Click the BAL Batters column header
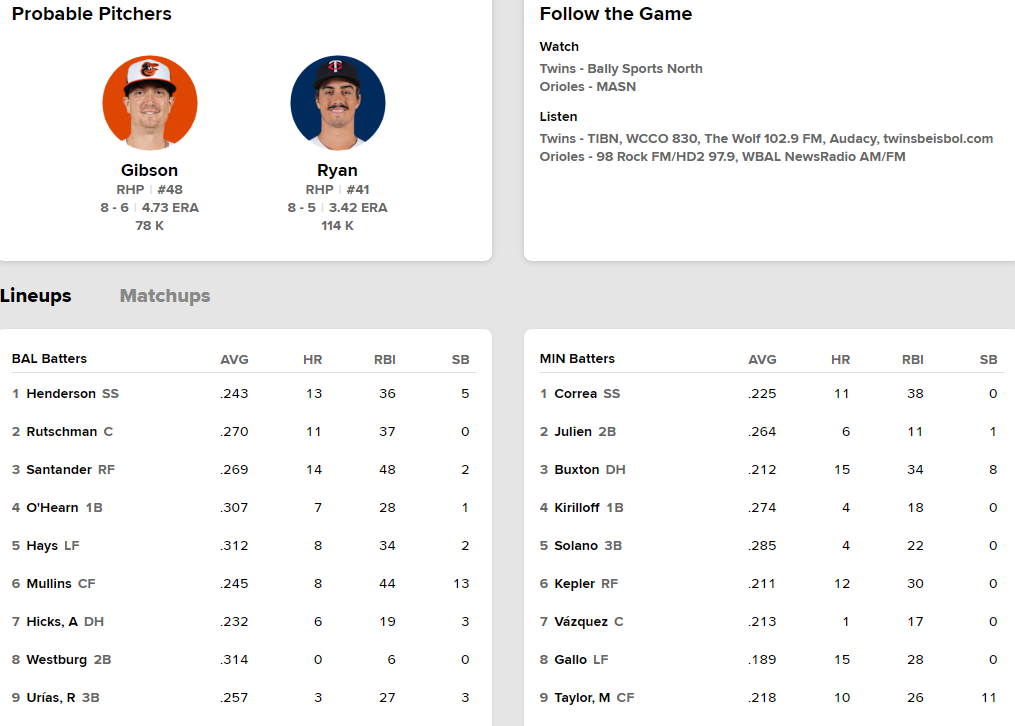Image resolution: width=1015 pixels, height=726 pixels. [x=49, y=359]
